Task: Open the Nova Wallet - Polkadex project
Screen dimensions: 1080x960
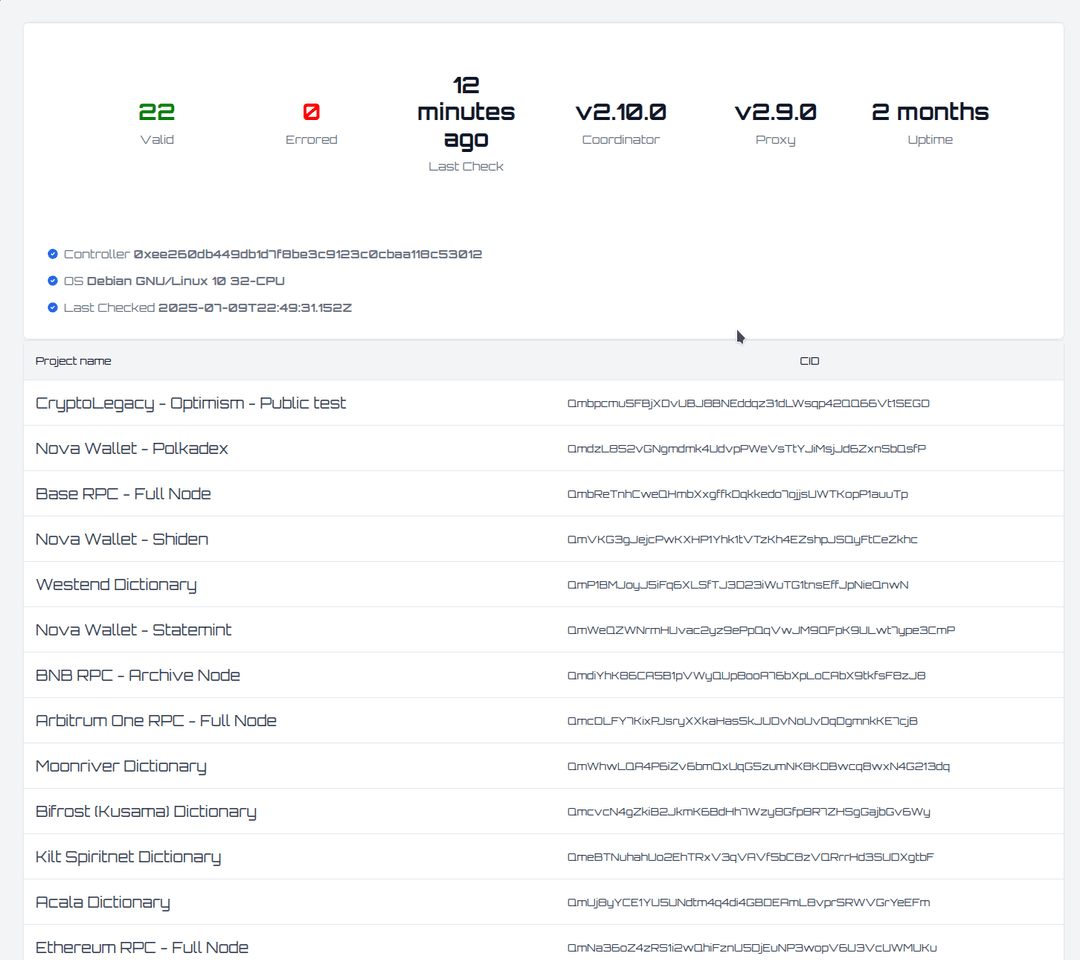Action: [131, 448]
